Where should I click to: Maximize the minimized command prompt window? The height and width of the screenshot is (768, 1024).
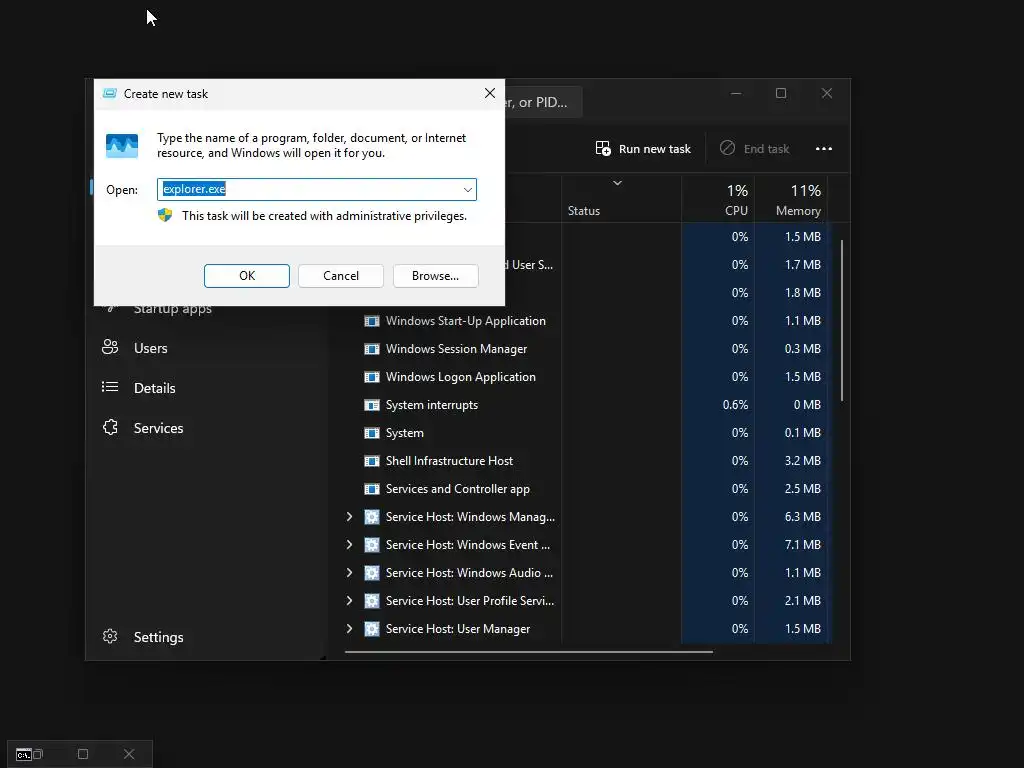(x=83, y=754)
